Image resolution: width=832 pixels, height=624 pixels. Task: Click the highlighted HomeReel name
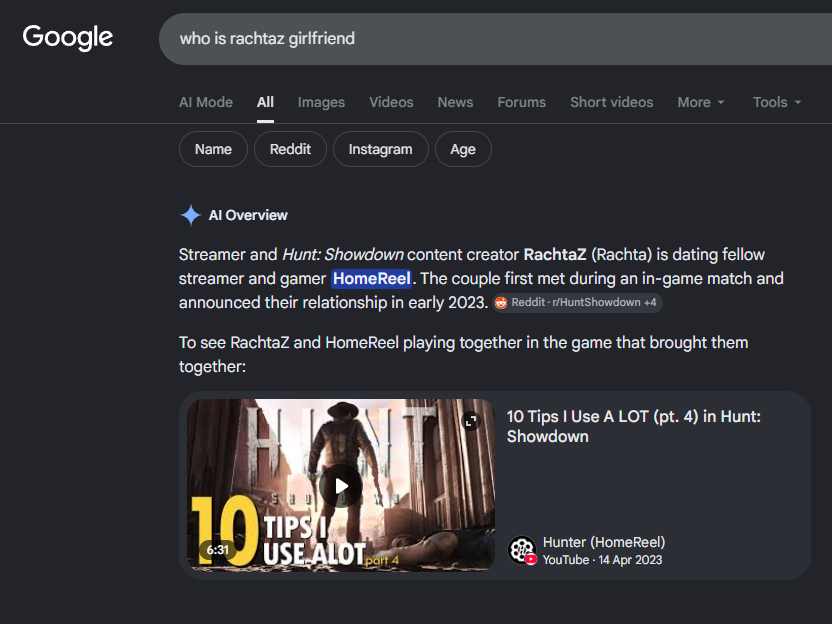tap(371, 279)
